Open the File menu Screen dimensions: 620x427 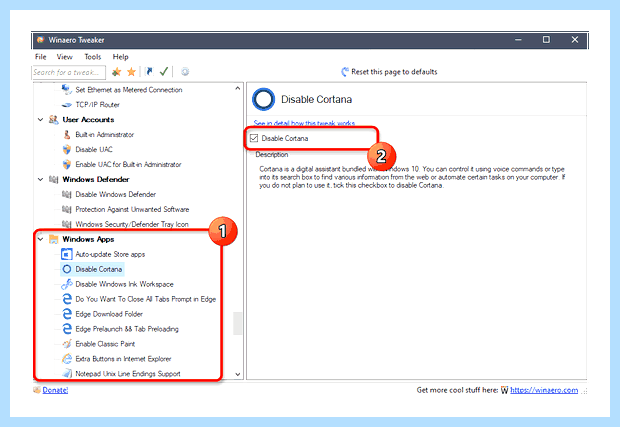tap(40, 57)
